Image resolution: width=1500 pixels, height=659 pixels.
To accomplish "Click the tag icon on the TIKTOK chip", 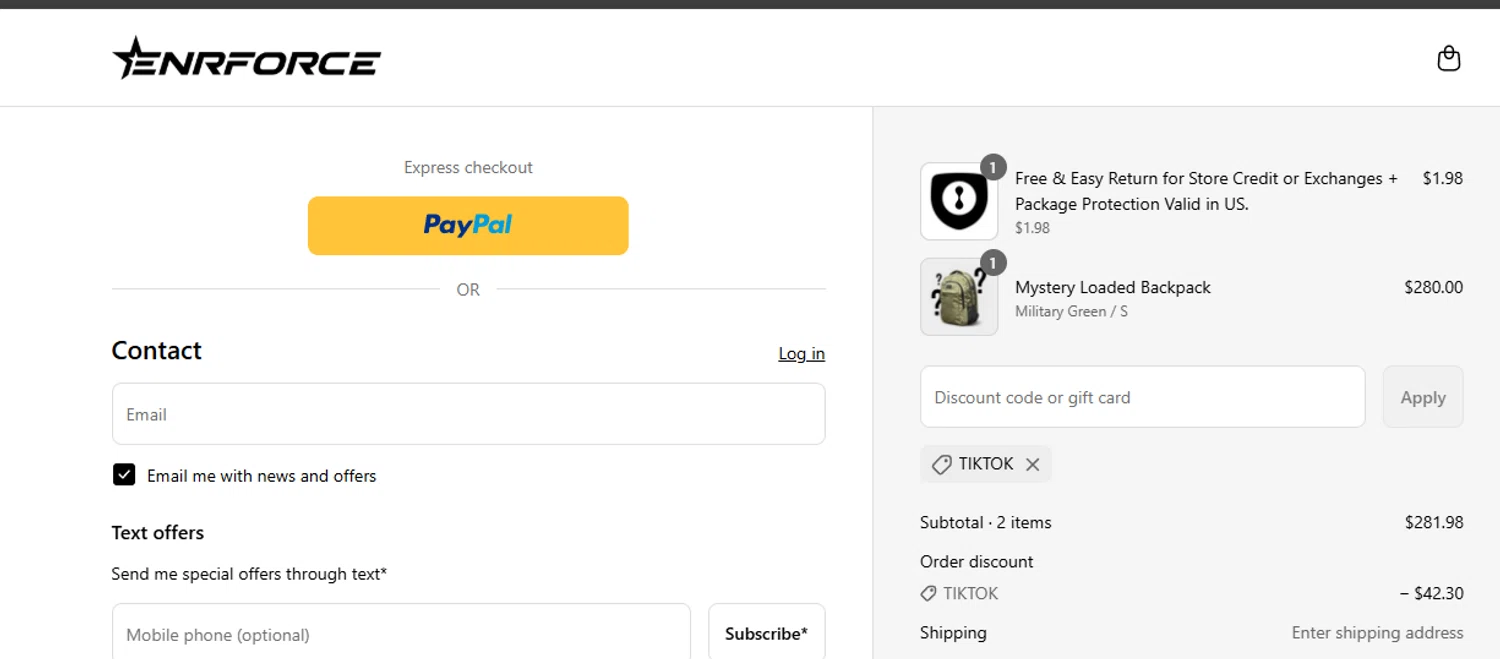I will click(x=941, y=464).
